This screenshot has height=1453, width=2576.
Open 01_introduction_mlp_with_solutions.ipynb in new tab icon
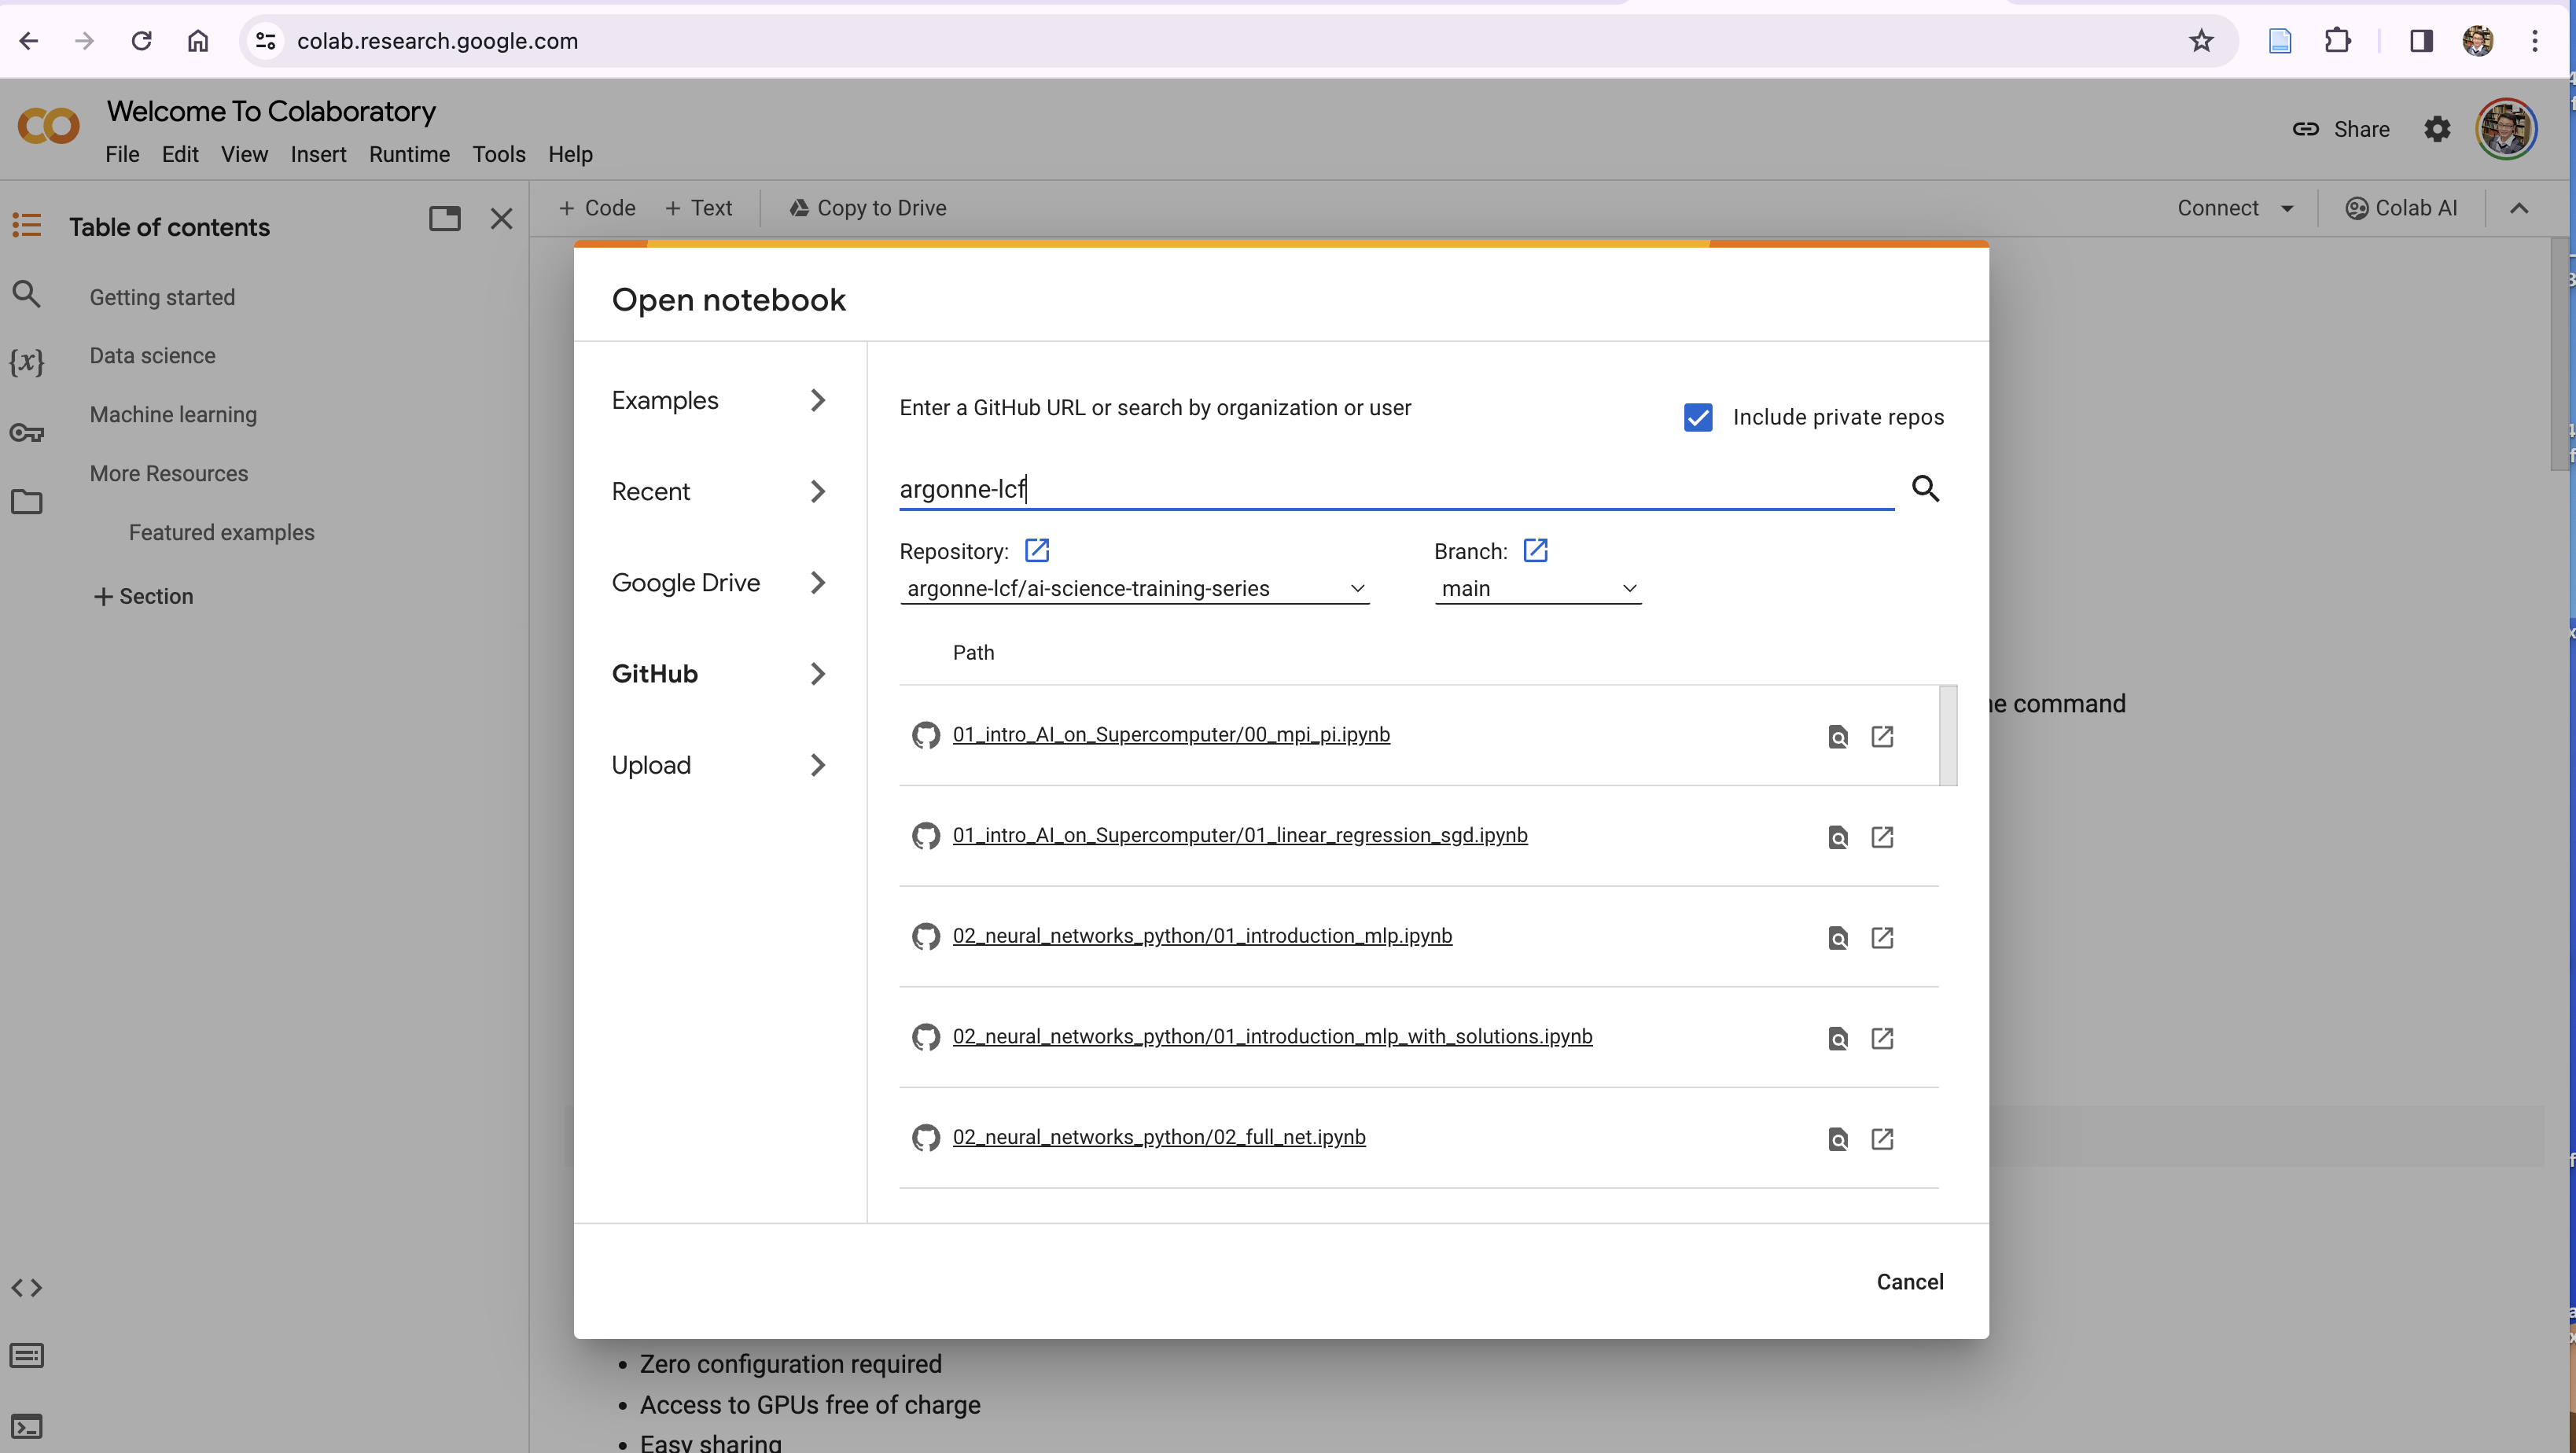tap(1882, 1038)
